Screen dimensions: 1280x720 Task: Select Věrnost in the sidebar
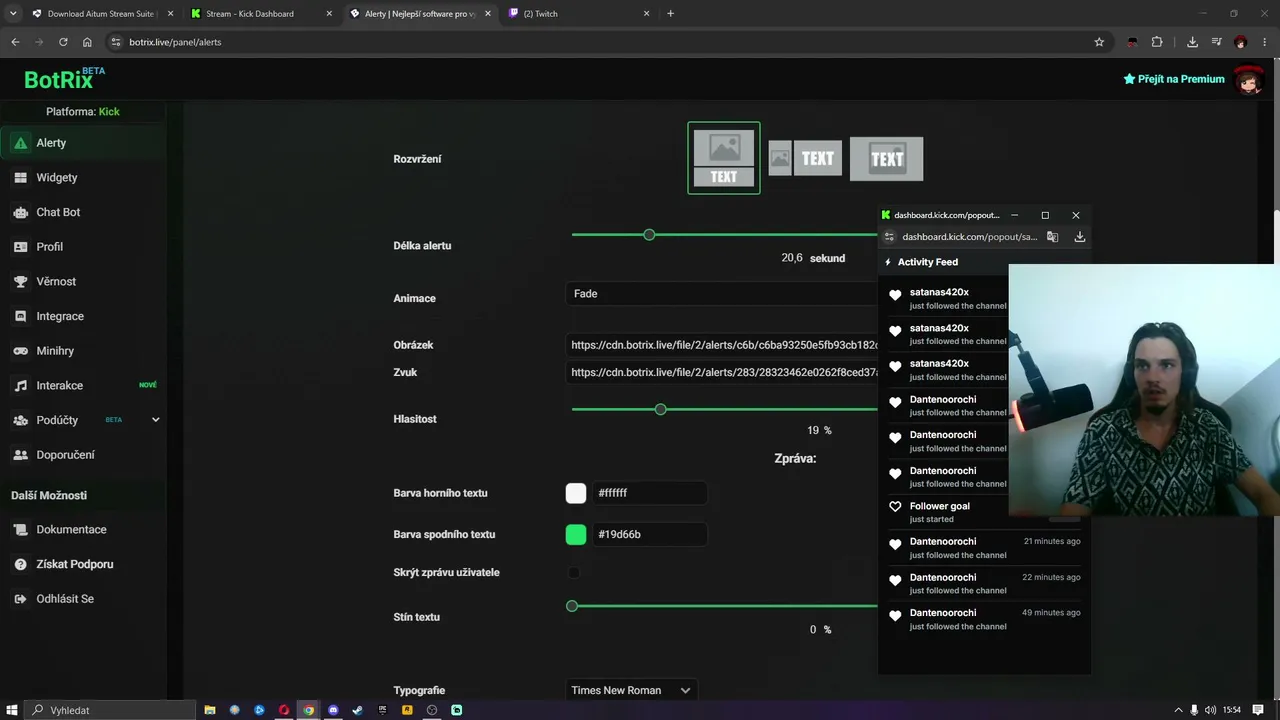pyautogui.click(x=83, y=282)
